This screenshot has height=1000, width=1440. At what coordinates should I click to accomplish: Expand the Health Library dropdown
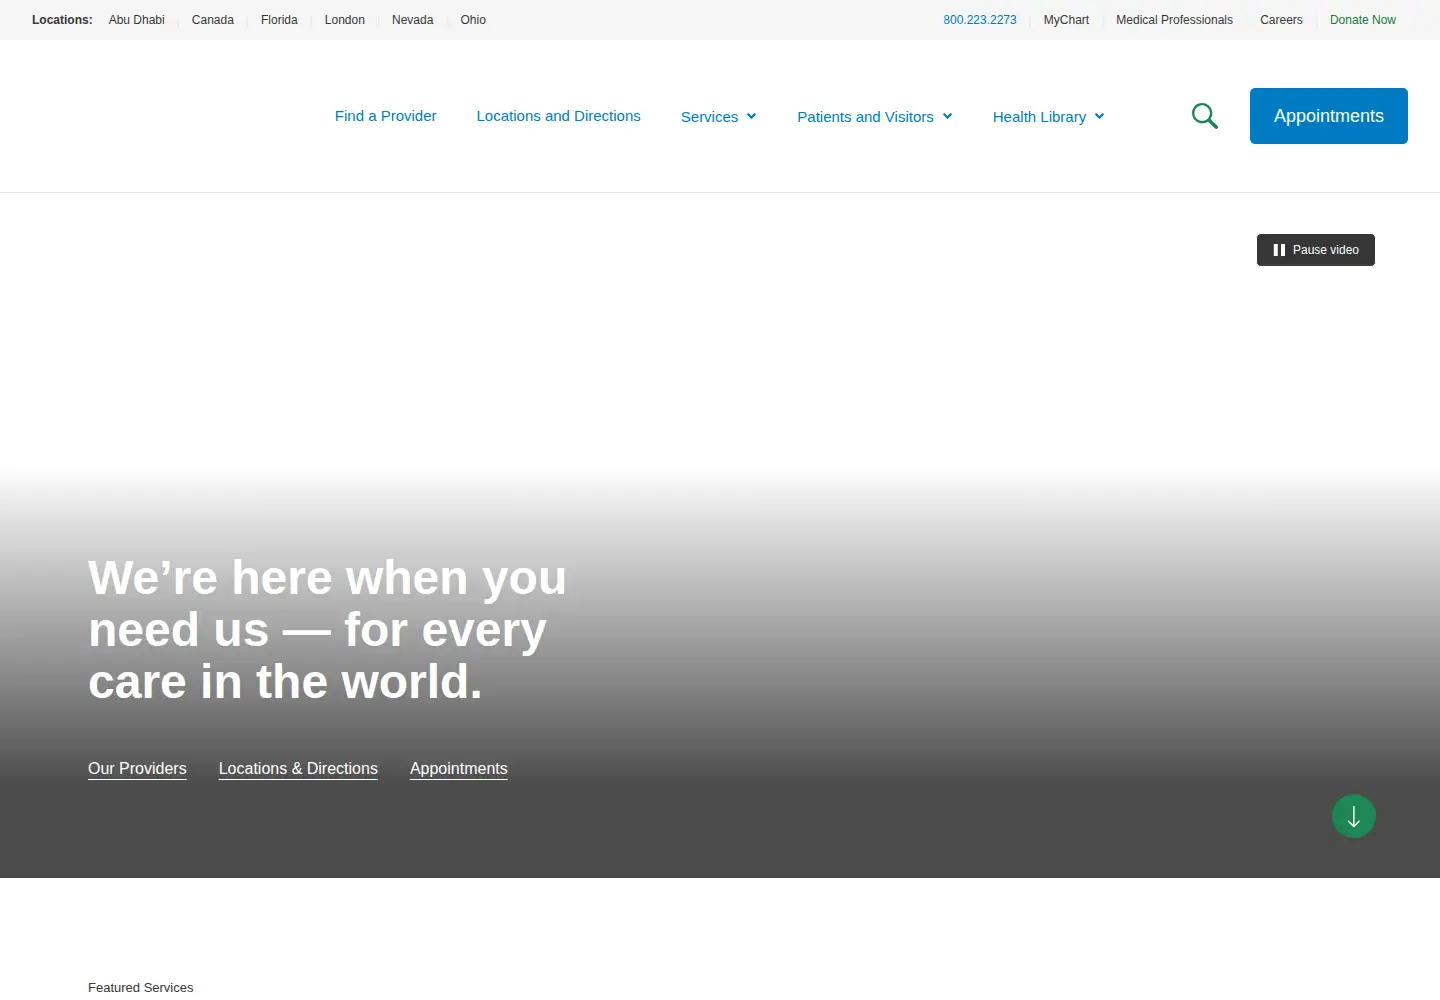tap(1048, 117)
